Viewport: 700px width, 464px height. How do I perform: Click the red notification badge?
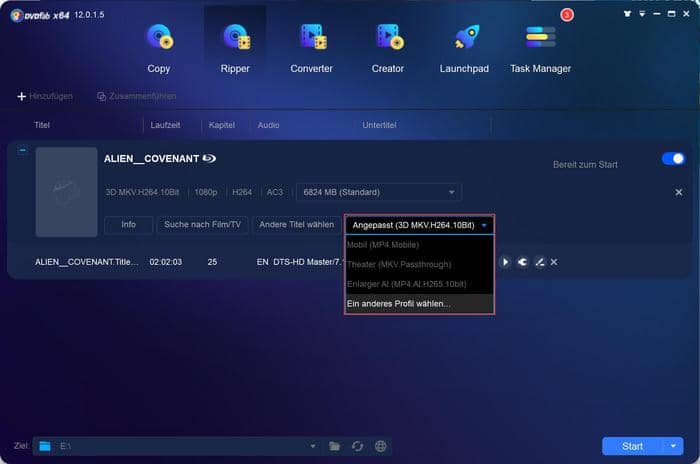(x=567, y=15)
